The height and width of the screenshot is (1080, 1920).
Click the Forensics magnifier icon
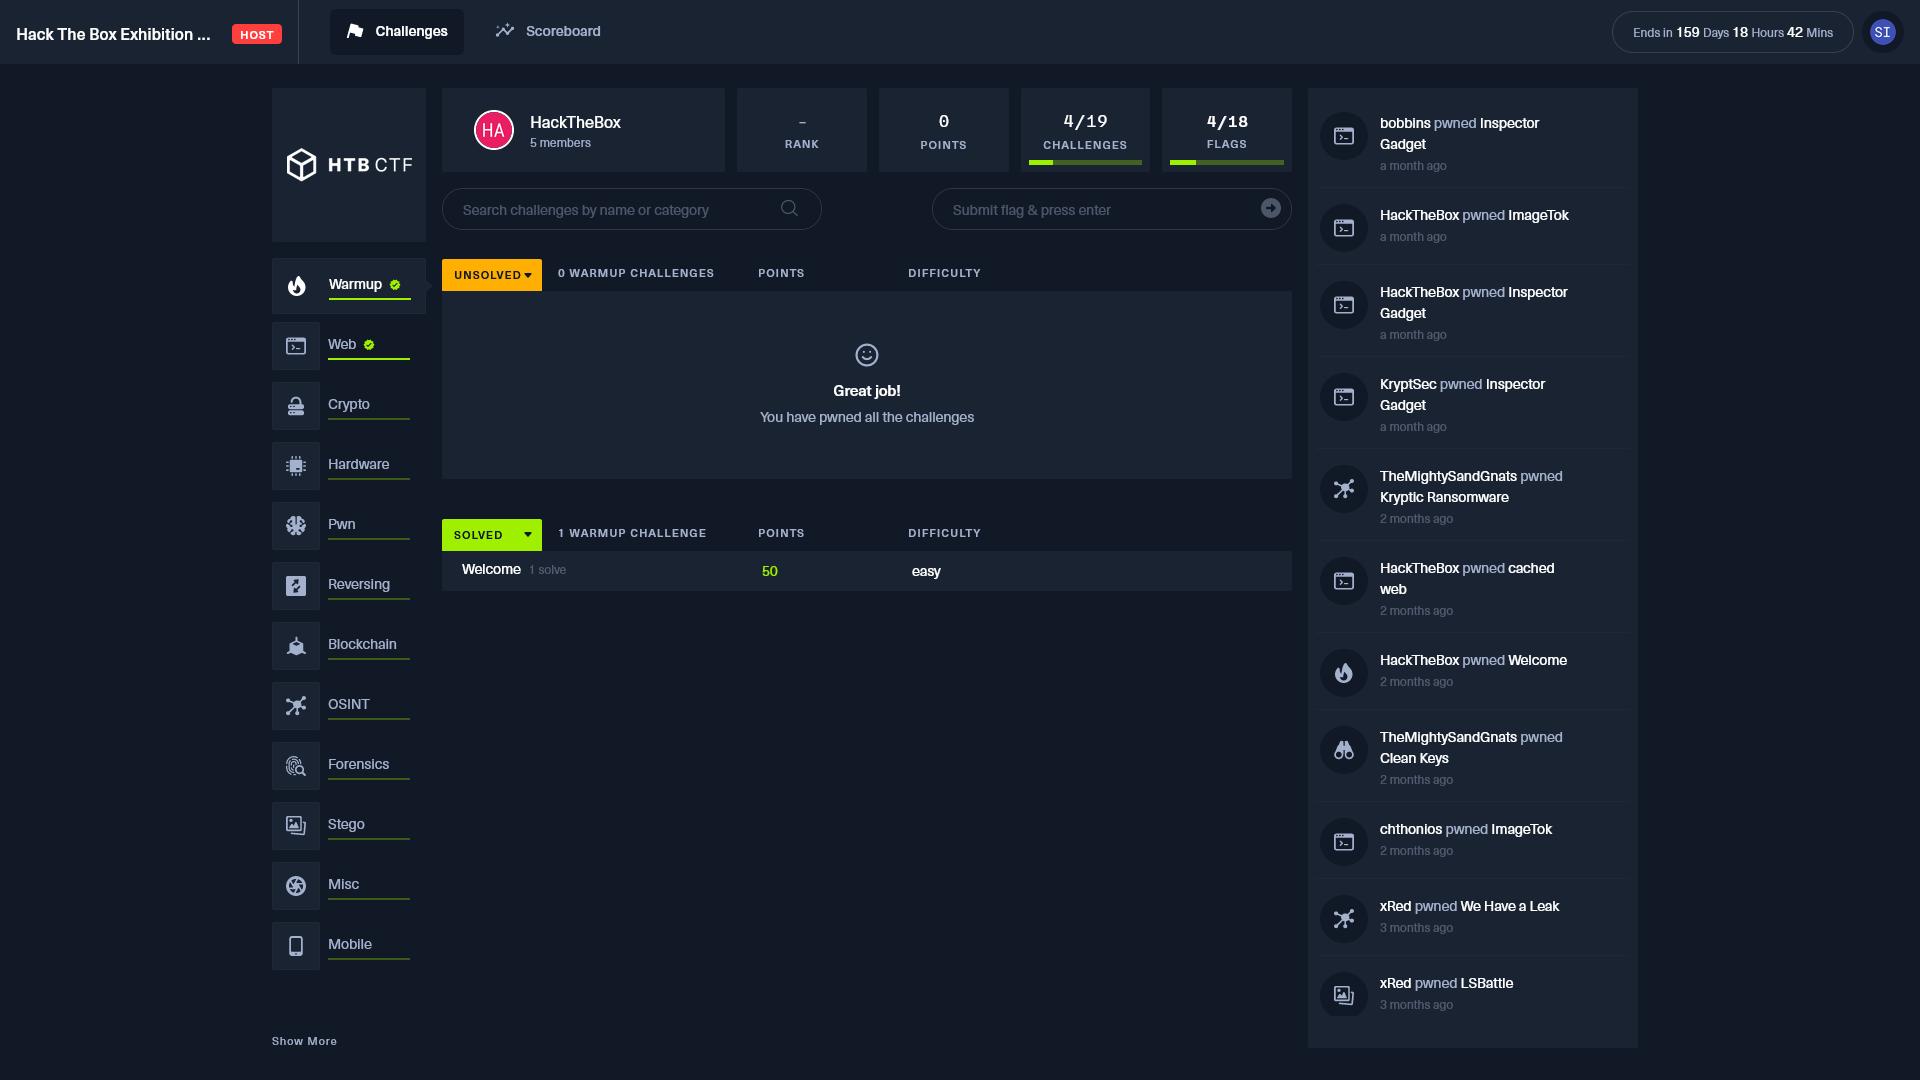[296, 765]
